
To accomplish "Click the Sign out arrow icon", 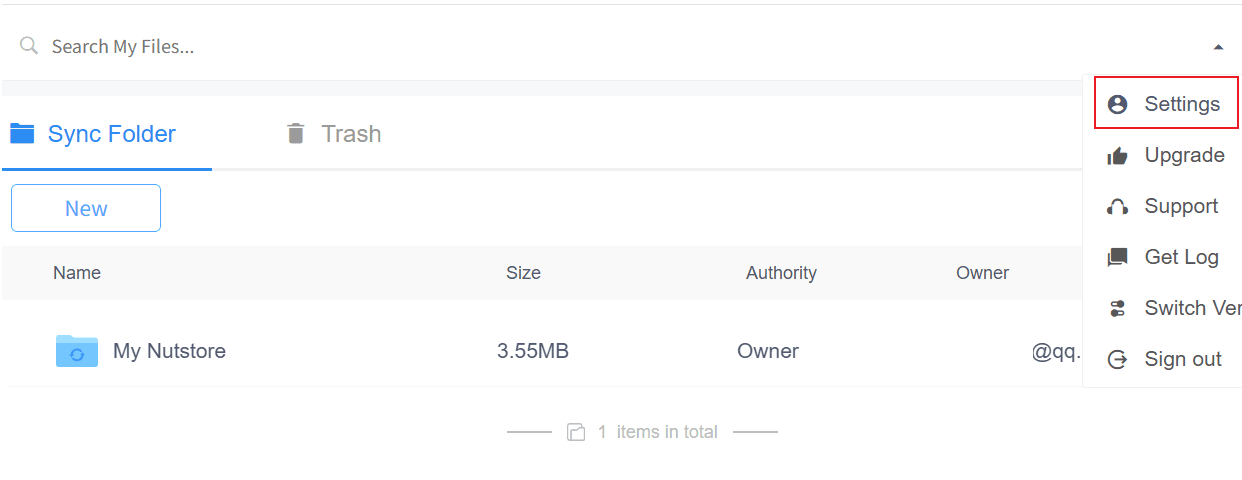I will click(x=1118, y=360).
